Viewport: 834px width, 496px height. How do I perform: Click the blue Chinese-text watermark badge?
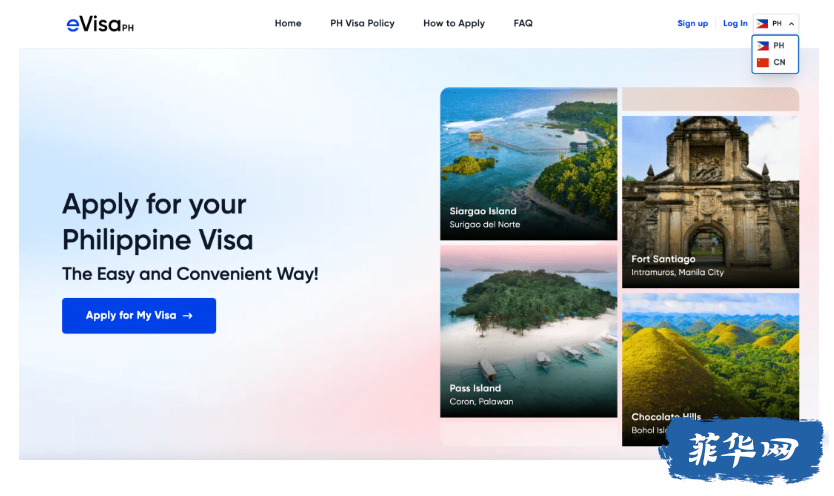742,450
